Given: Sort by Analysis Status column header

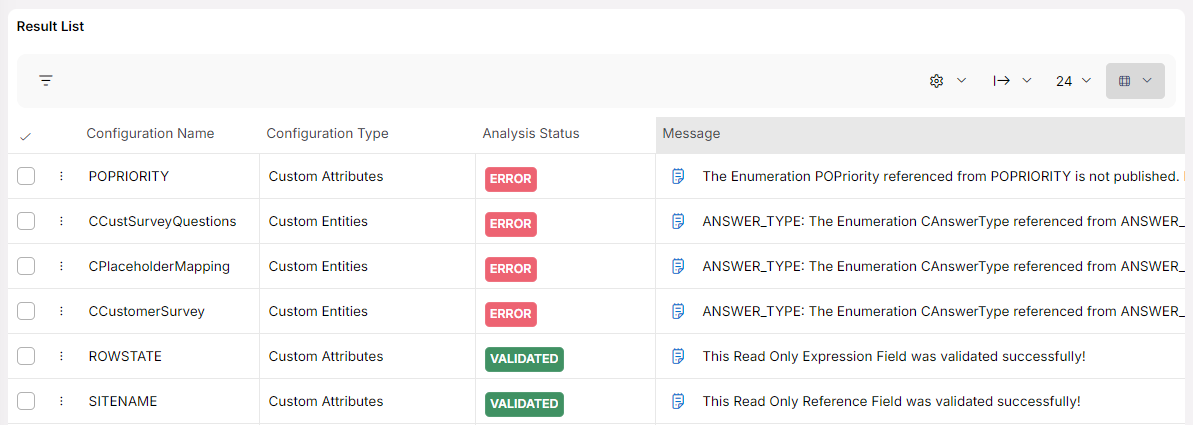Looking at the screenshot, I should (531, 133).
